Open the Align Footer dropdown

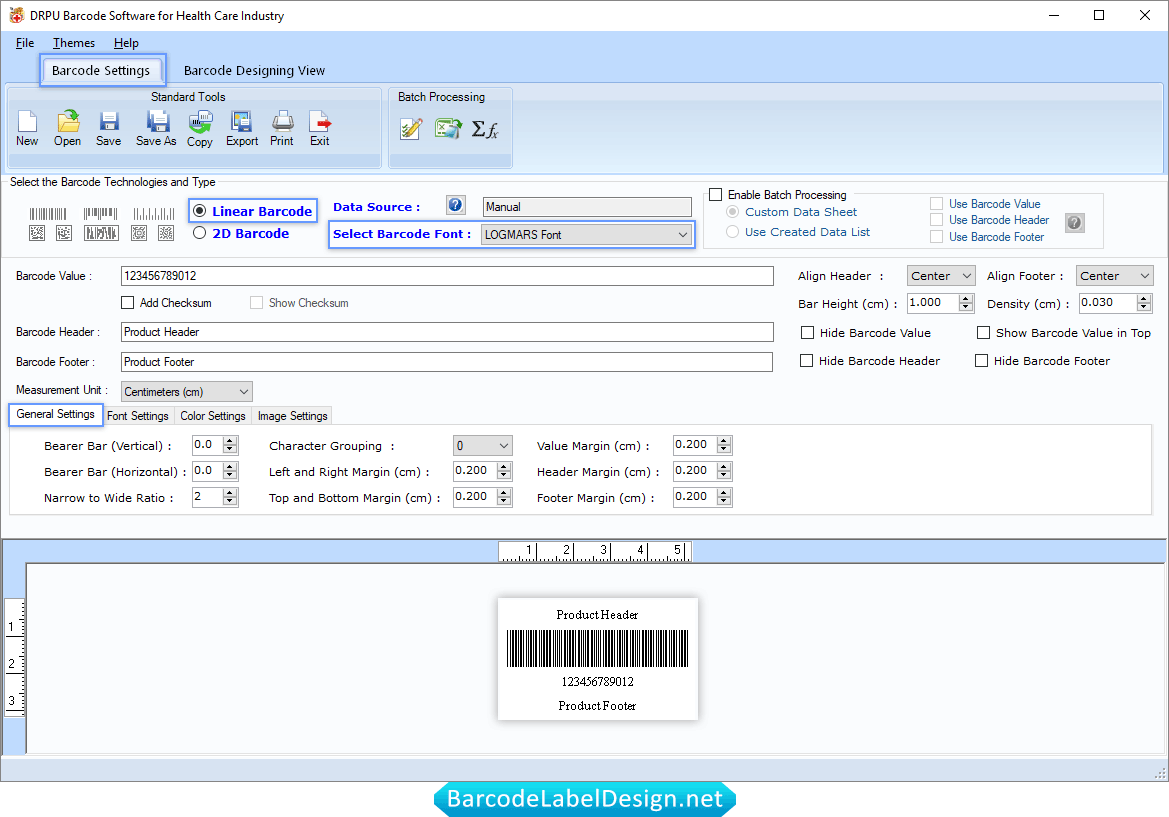[x=1115, y=276]
